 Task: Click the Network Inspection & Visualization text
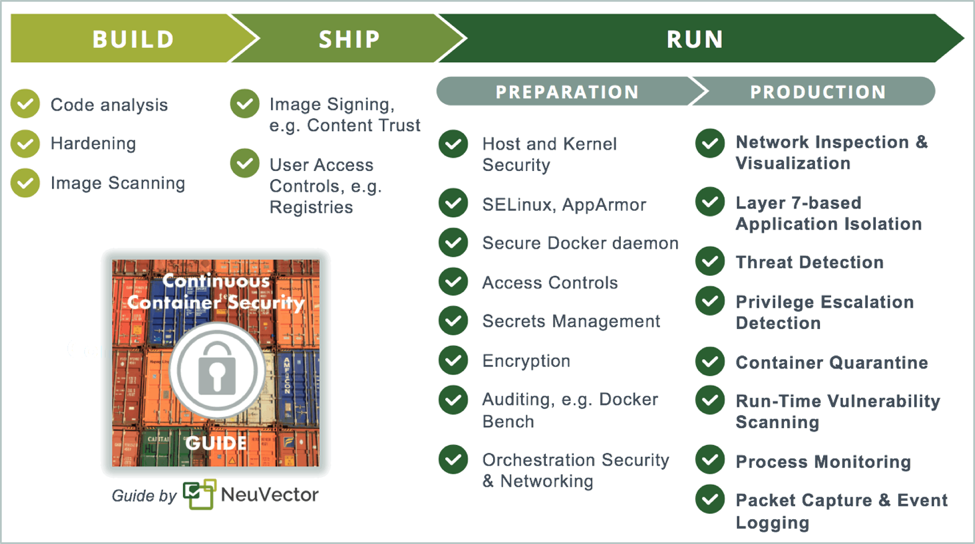tap(831, 152)
